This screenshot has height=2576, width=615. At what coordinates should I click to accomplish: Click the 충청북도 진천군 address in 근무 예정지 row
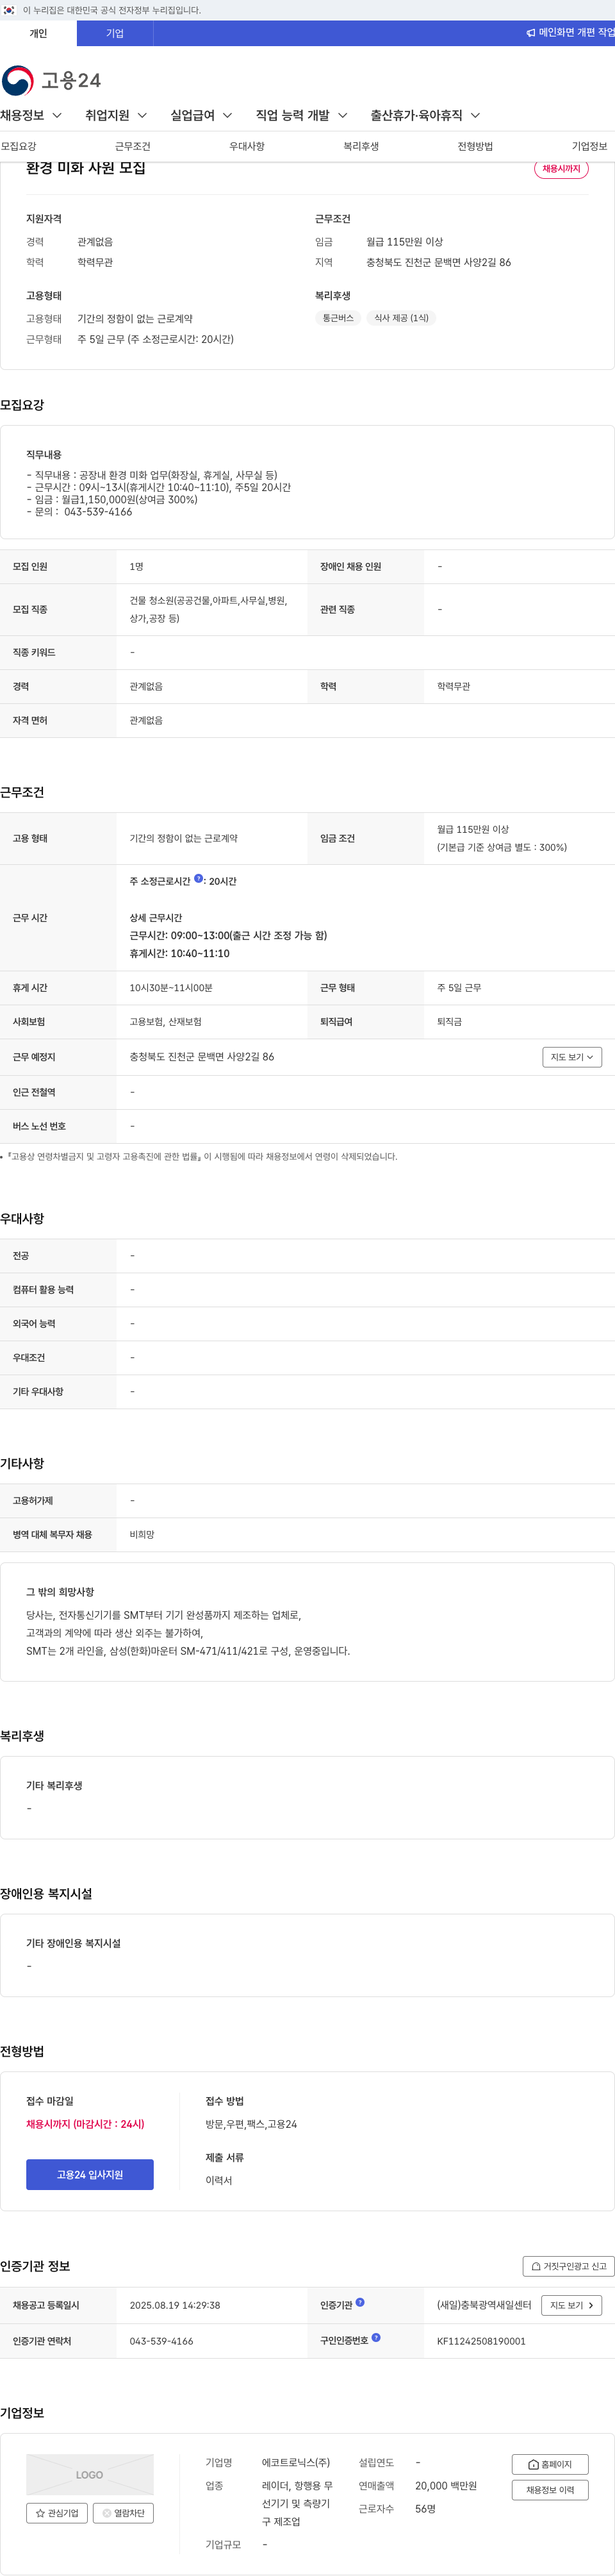point(201,1057)
